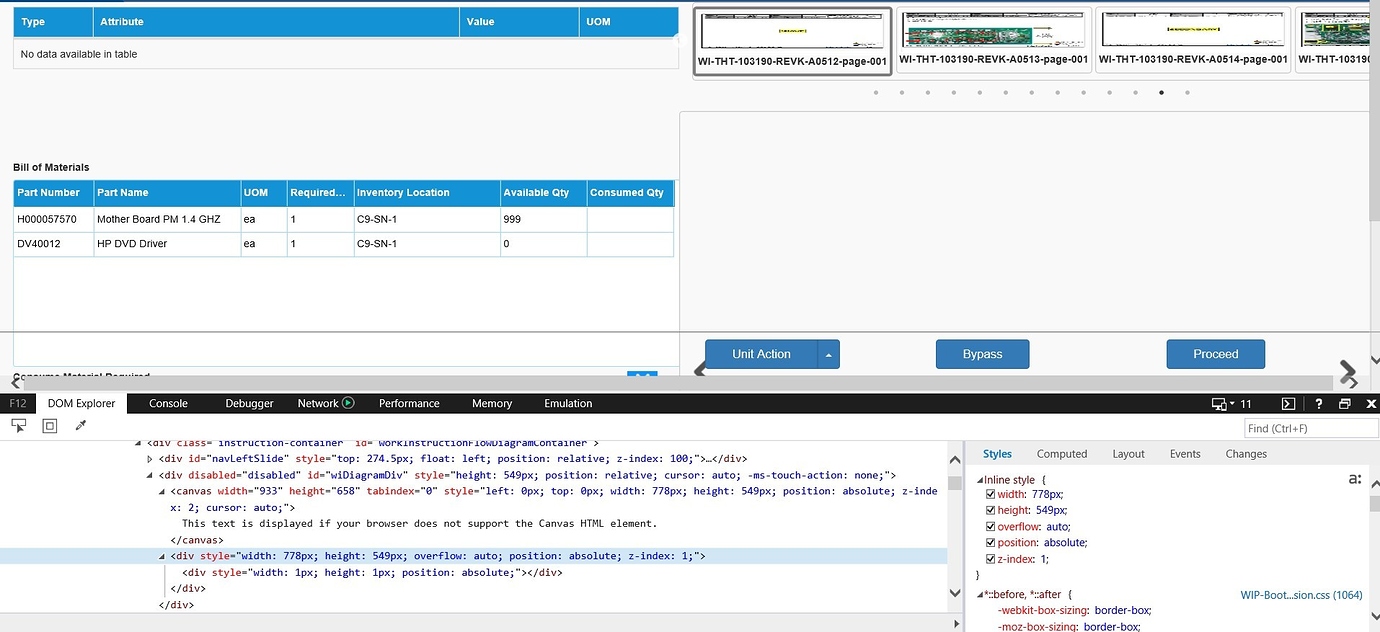Sort by the Inventory Location column header
The height and width of the screenshot is (632, 1380).
[427, 193]
